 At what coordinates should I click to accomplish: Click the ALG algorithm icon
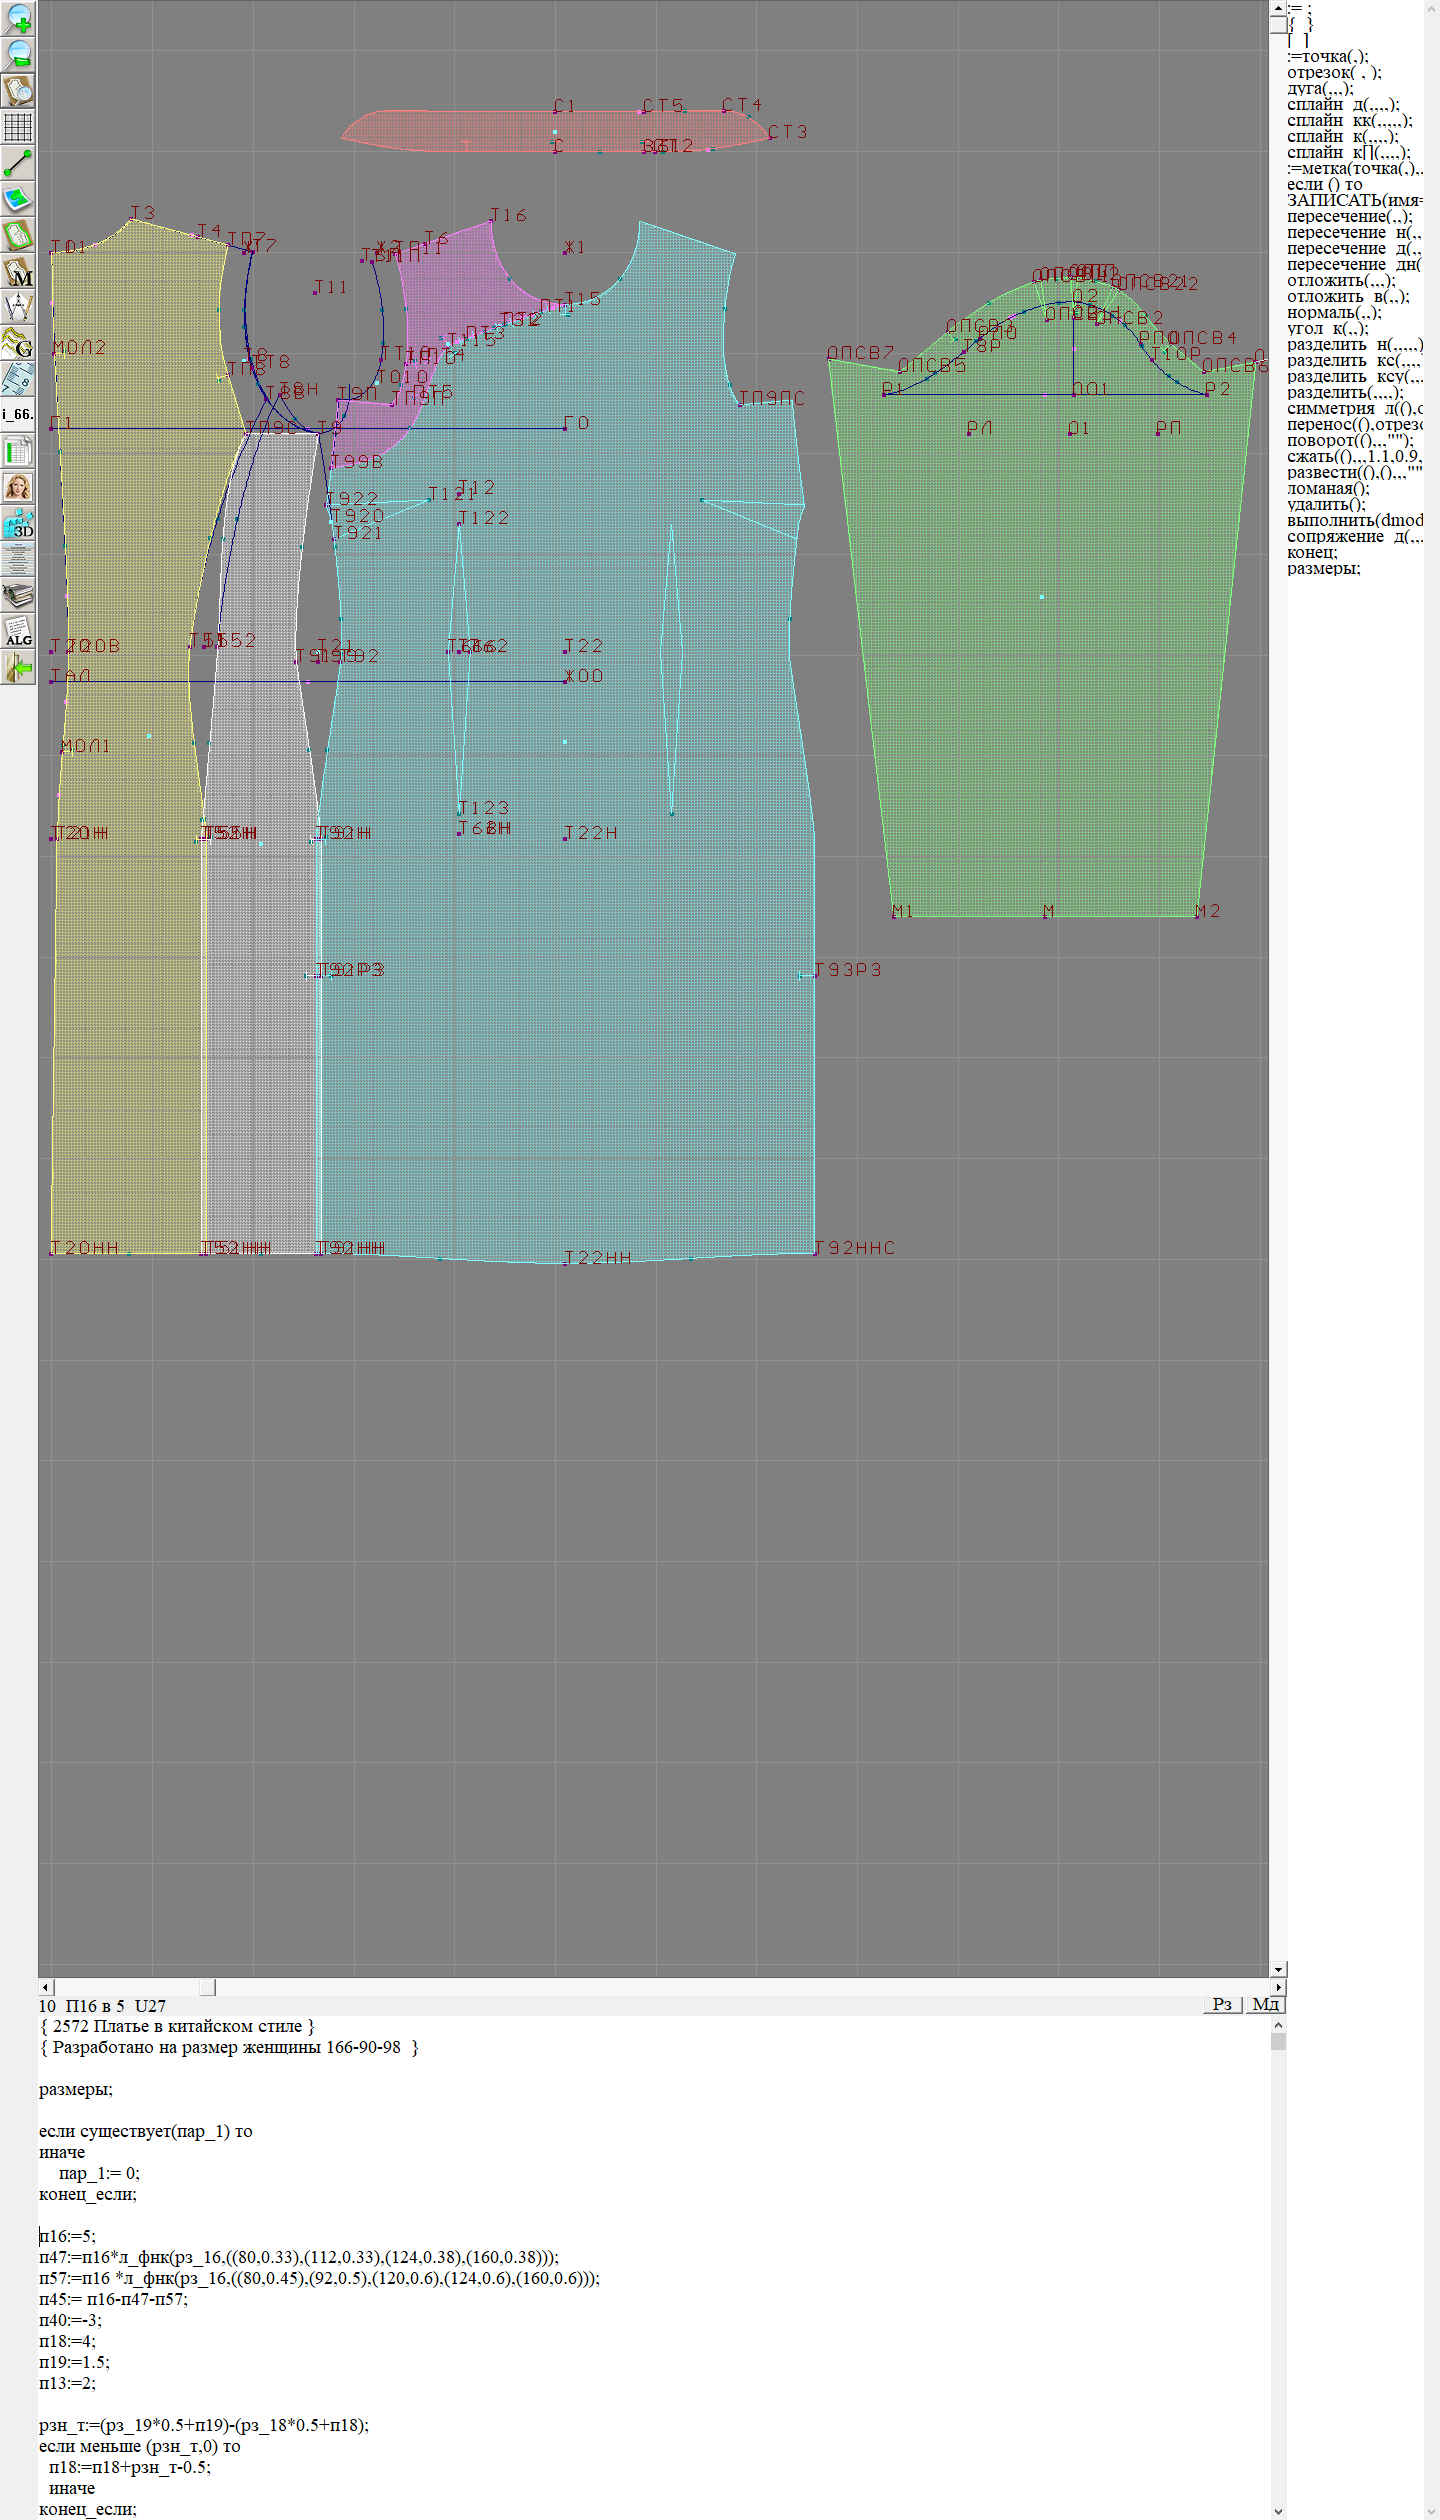point(19,632)
